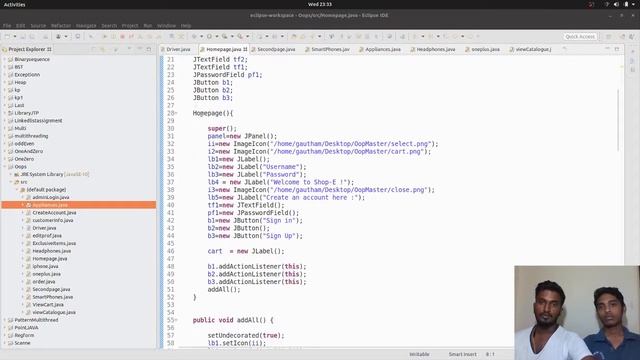
Task: Select Homepage.java in Project Explorer
Action: click(x=50, y=259)
